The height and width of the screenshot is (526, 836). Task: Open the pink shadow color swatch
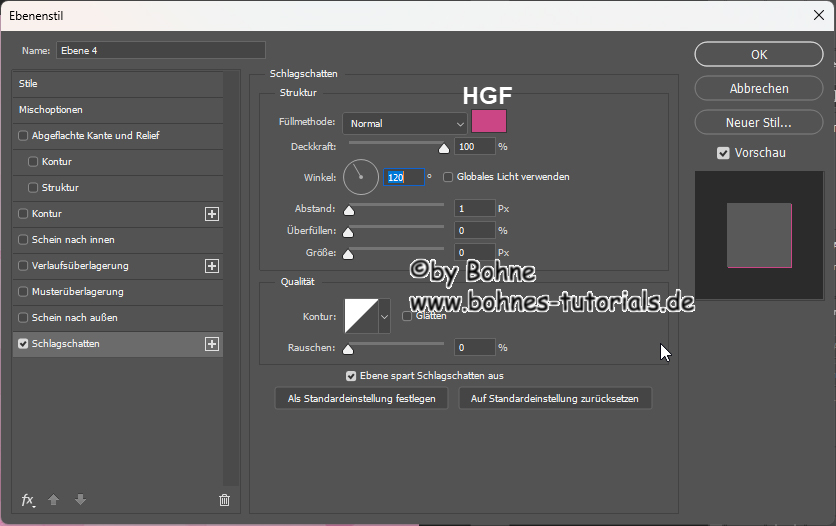[x=489, y=122]
